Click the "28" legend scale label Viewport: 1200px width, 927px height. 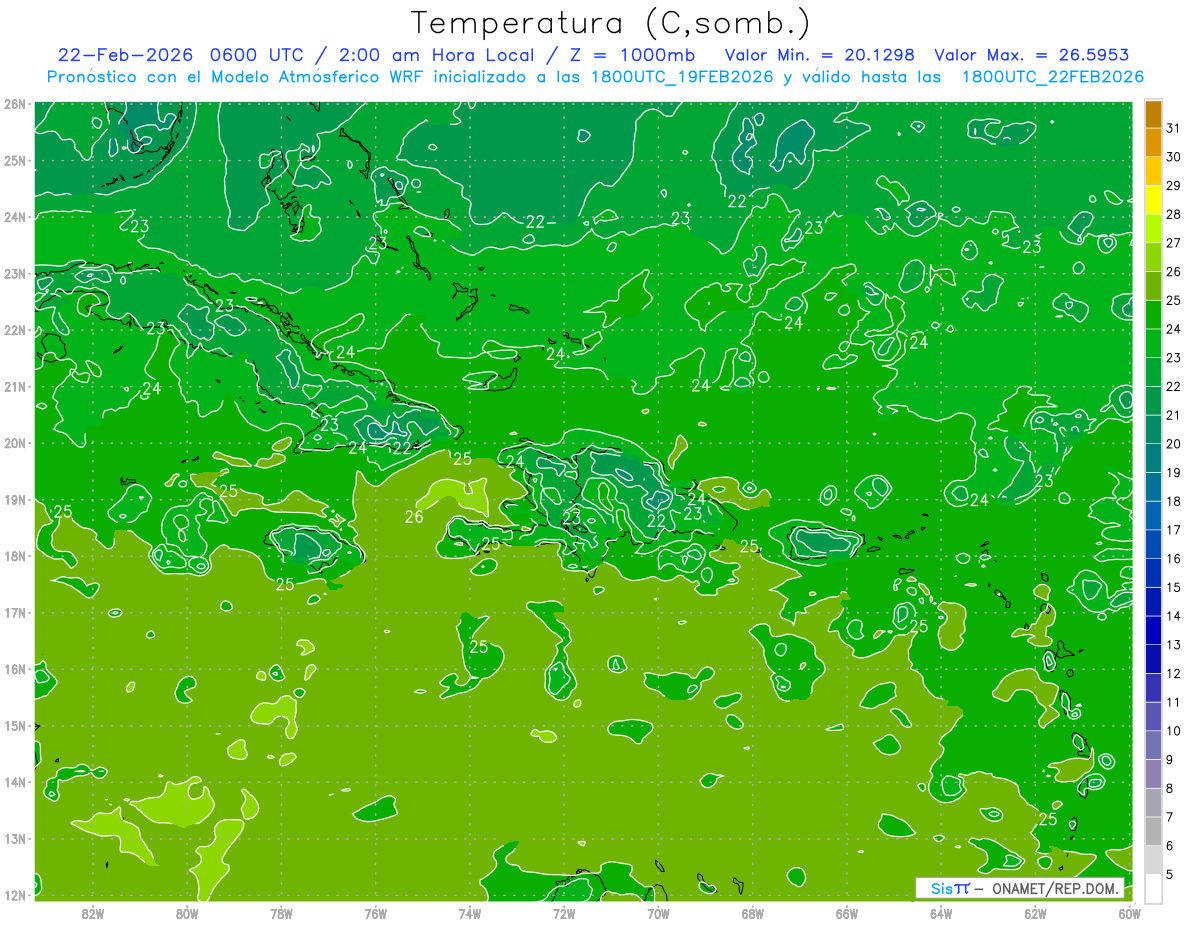click(1174, 214)
